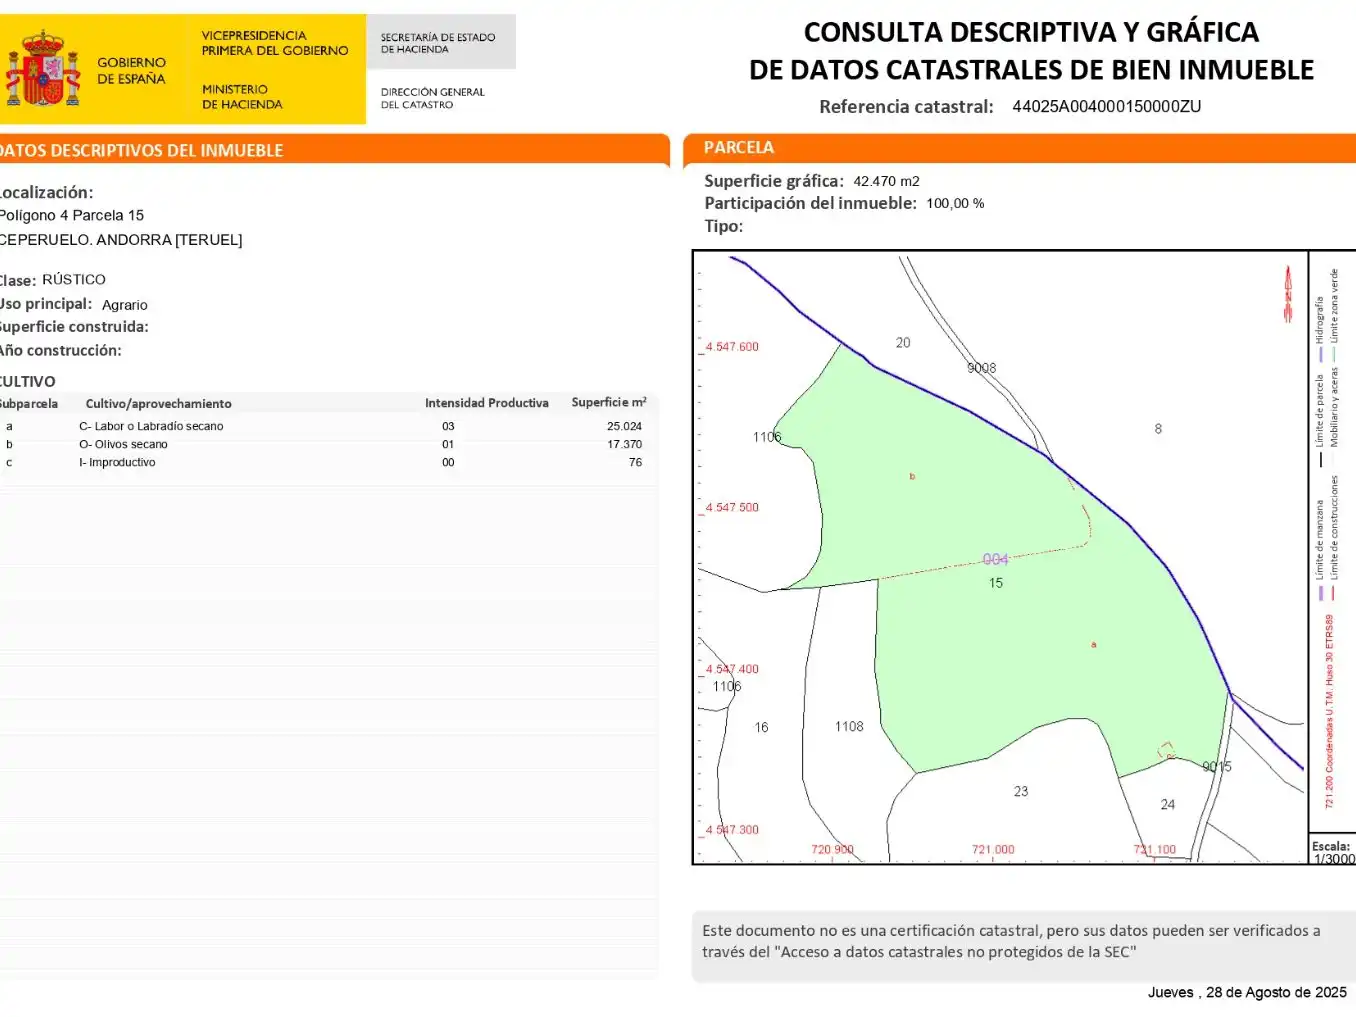Click the coordinate label '4 547 500'
The height and width of the screenshot is (1017, 1356).
[x=732, y=508]
